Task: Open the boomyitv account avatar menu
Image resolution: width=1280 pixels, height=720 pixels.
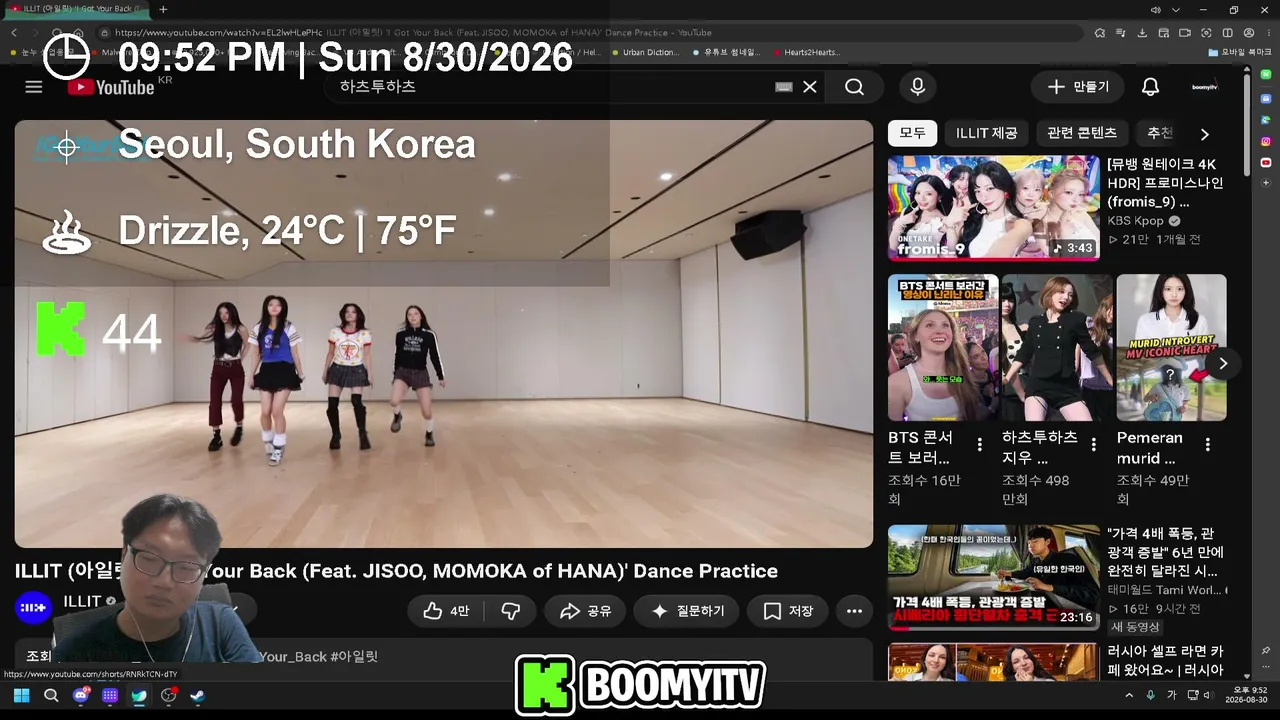Action: [x=1205, y=87]
